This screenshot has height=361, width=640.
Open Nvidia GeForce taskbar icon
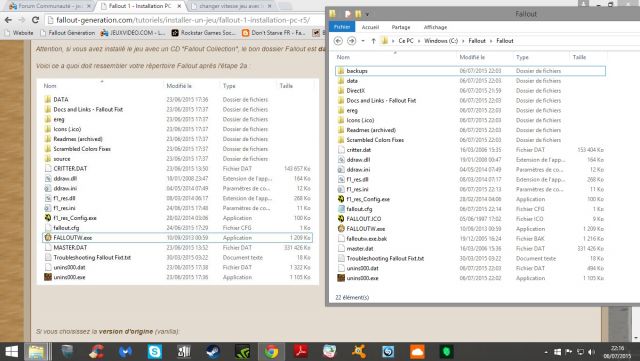242,352
